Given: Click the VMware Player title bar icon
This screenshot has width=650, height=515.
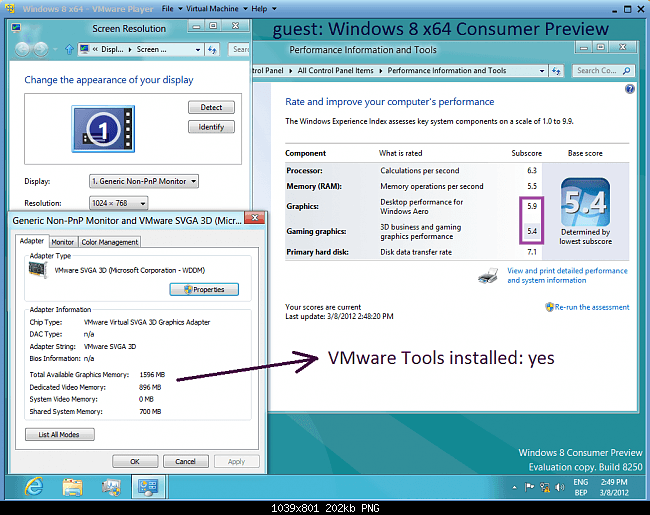Looking at the screenshot, I should click(x=10, y=9).
